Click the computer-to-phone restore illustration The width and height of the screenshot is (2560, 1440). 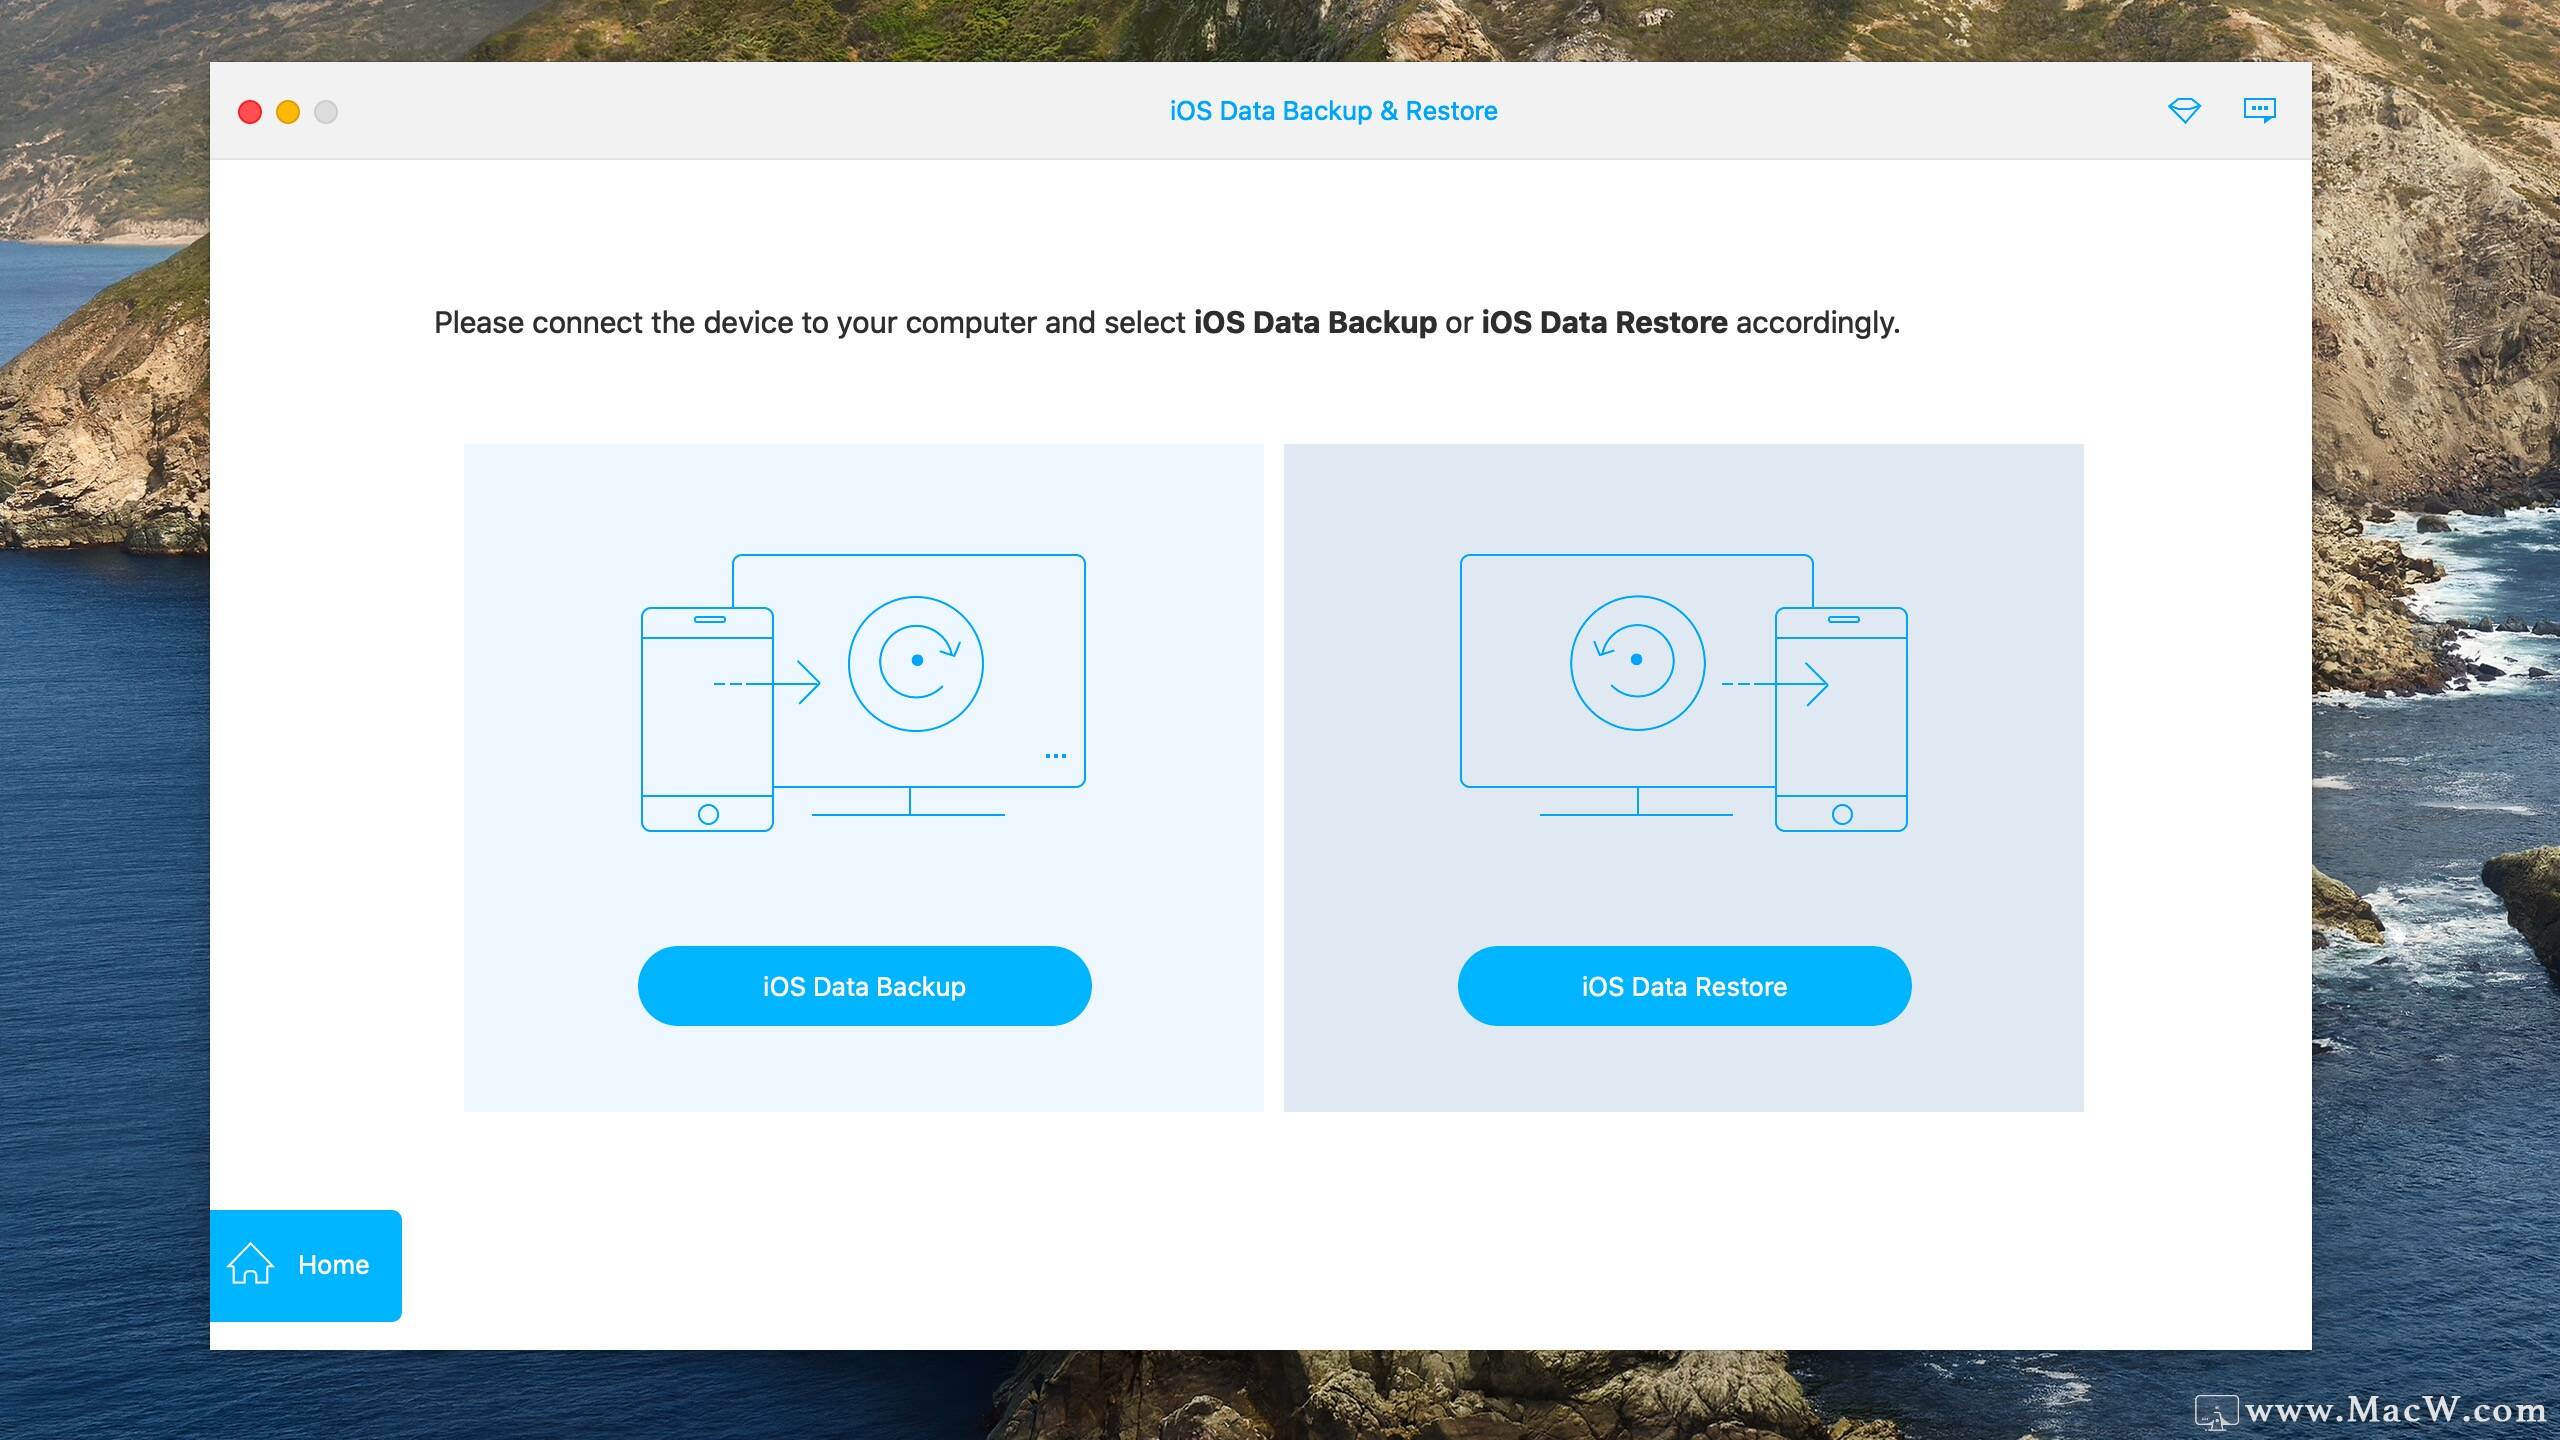click(x=1684, y=693)
